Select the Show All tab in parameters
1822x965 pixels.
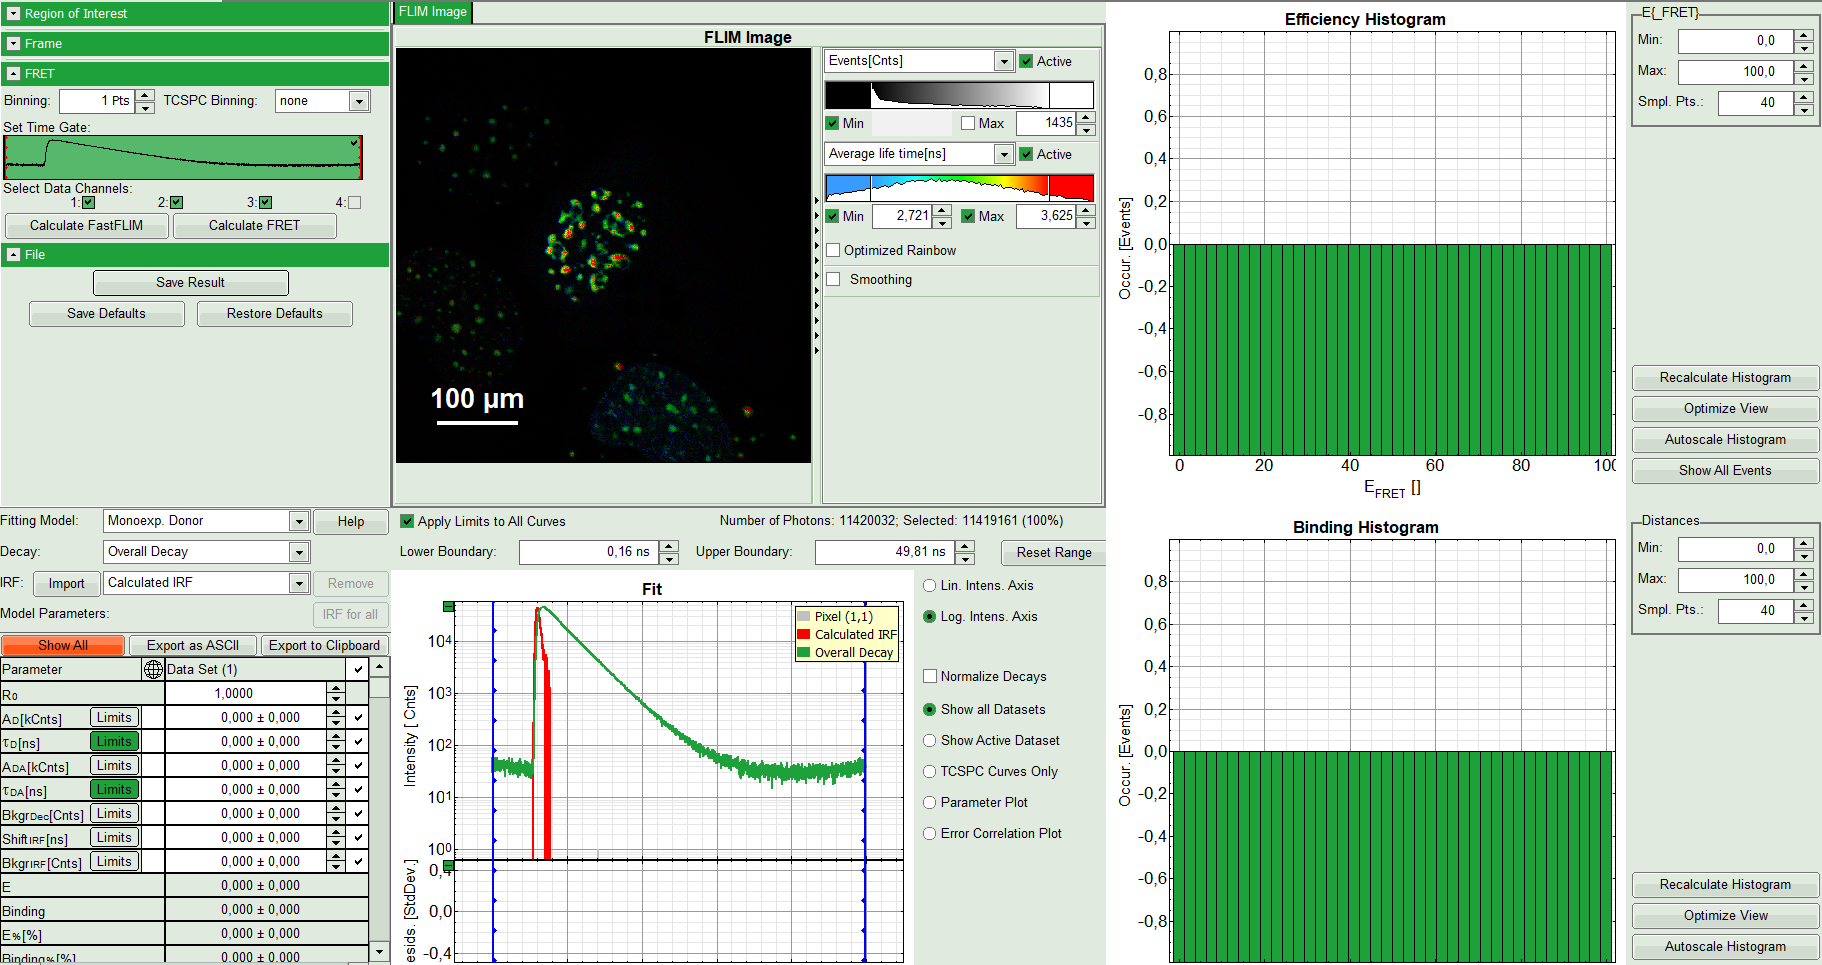click(x=63, y=645)
